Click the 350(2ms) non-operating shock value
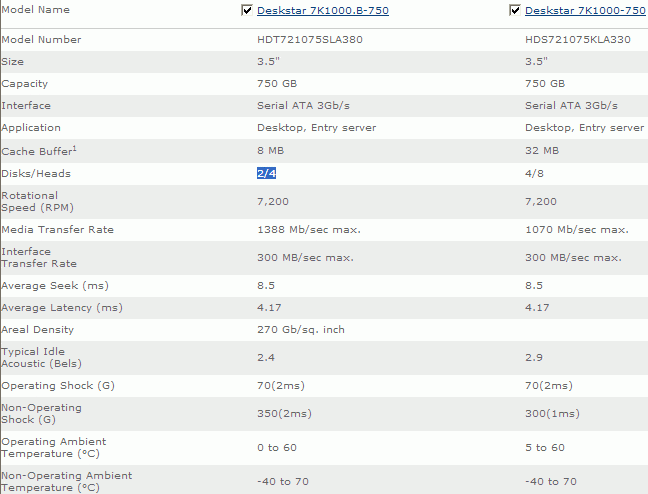Viewport: 648px width, 494px height. [286, 414]
